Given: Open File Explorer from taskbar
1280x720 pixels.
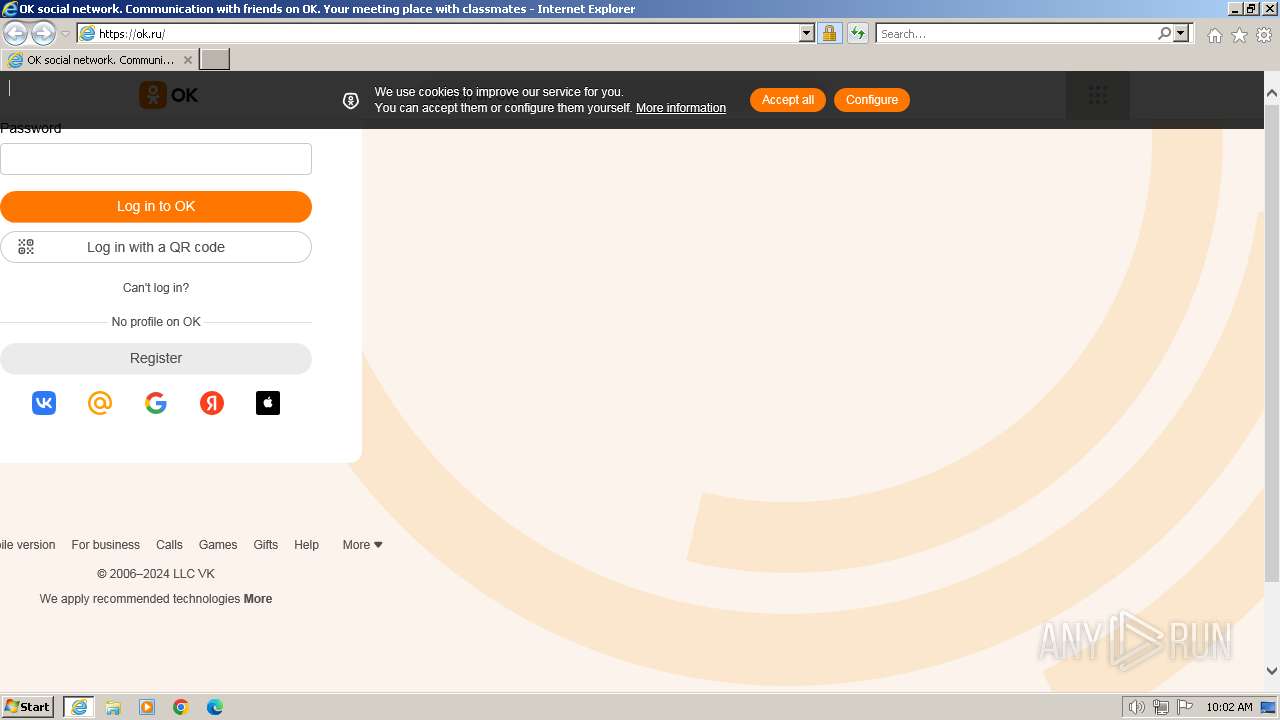Looking at the screenshot, I should (x=113, y=707).
